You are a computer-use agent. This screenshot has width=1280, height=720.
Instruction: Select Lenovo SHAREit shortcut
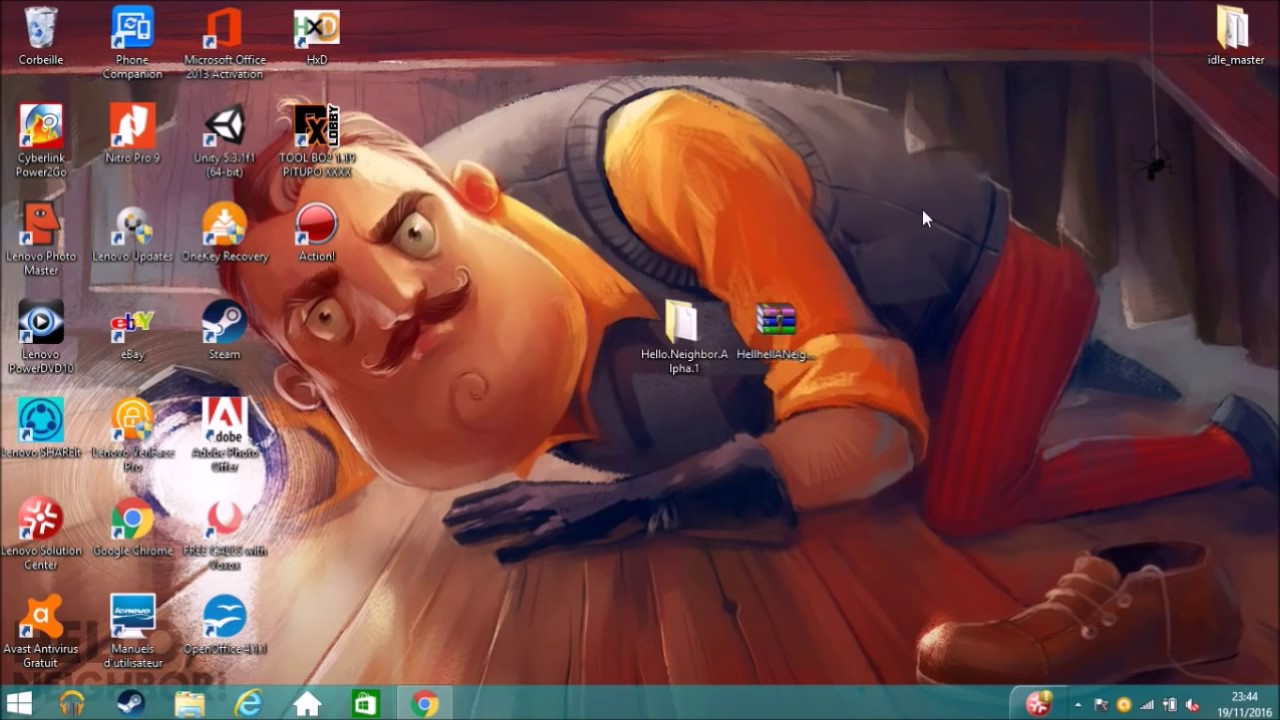click(41, 428)
